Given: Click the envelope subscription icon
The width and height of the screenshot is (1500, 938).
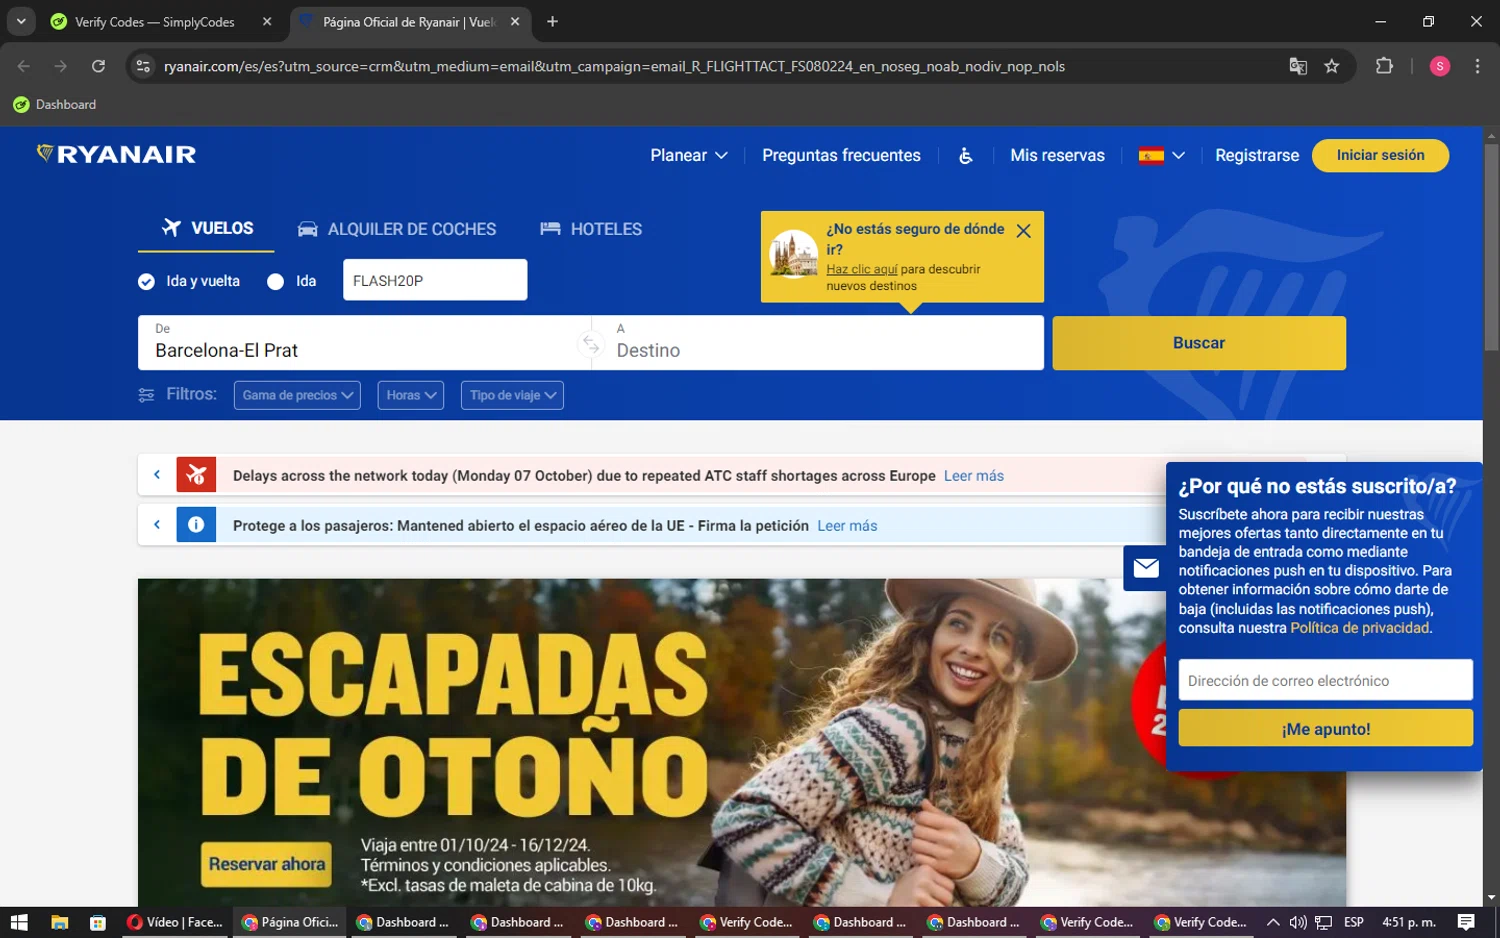Looking at the screenshot, I should click(1145, 568).
